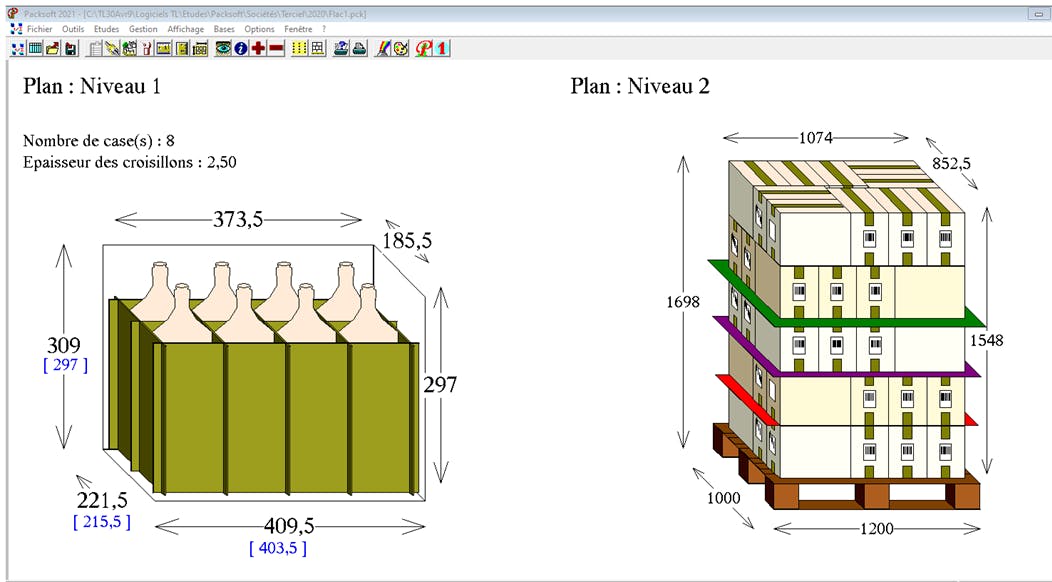This screenshot has width=1052, height=582.
Task: Click the rainbow paintbrush colors icon
Action: click(x=382, y=48)
